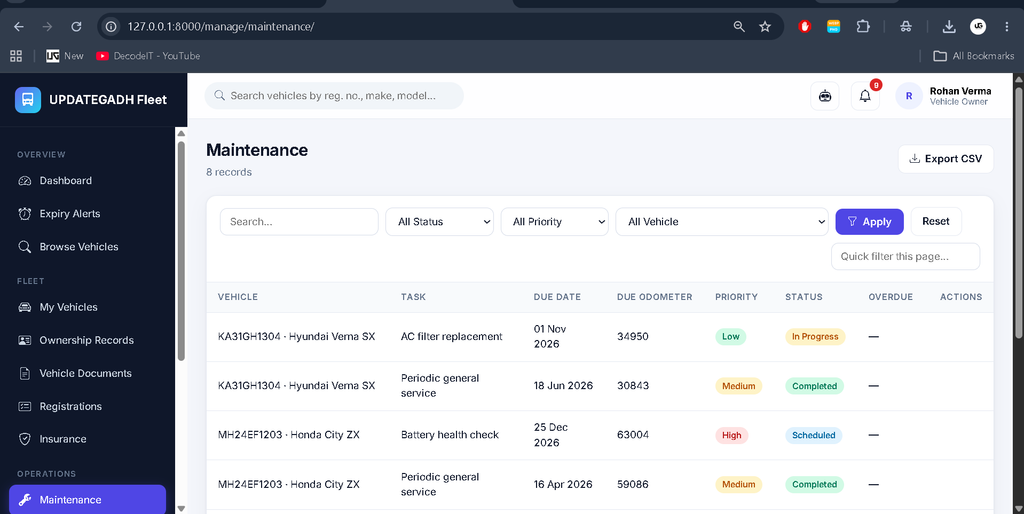
Task: Click the Export CSV button
Action: tap(946, 159)
